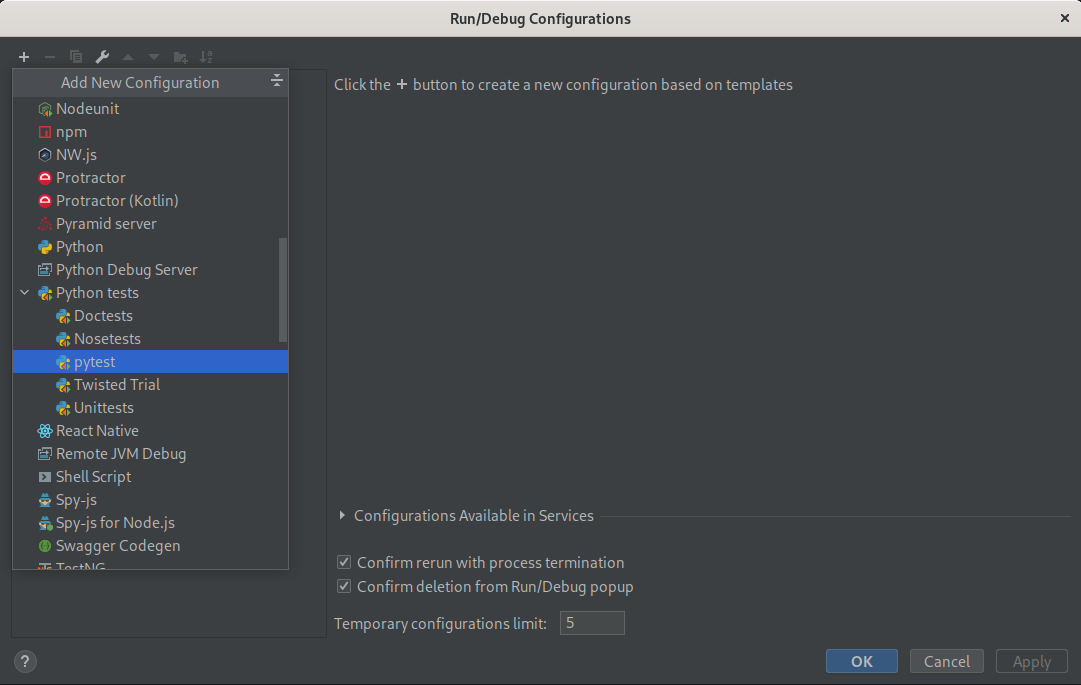Click the red npm icon
The height and width of the screenshot is (685, 1081).
pyautogui.click(x=45, y=132)
